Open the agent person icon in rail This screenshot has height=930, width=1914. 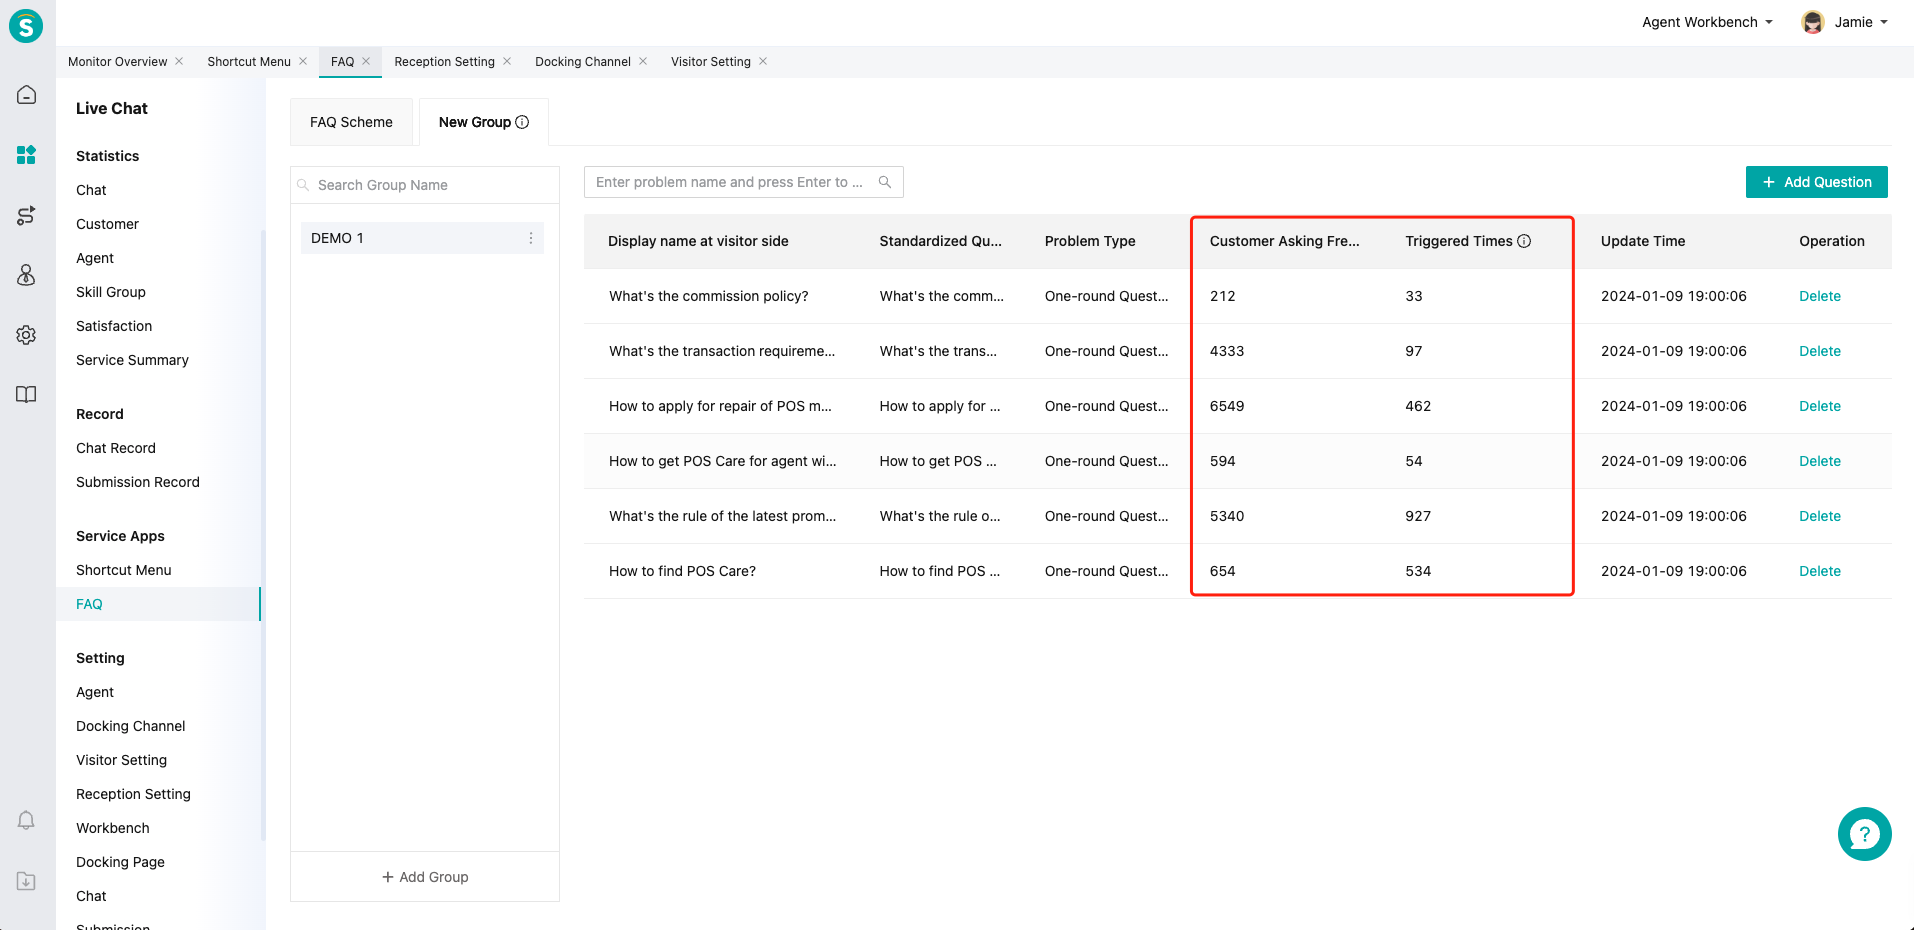27,275
